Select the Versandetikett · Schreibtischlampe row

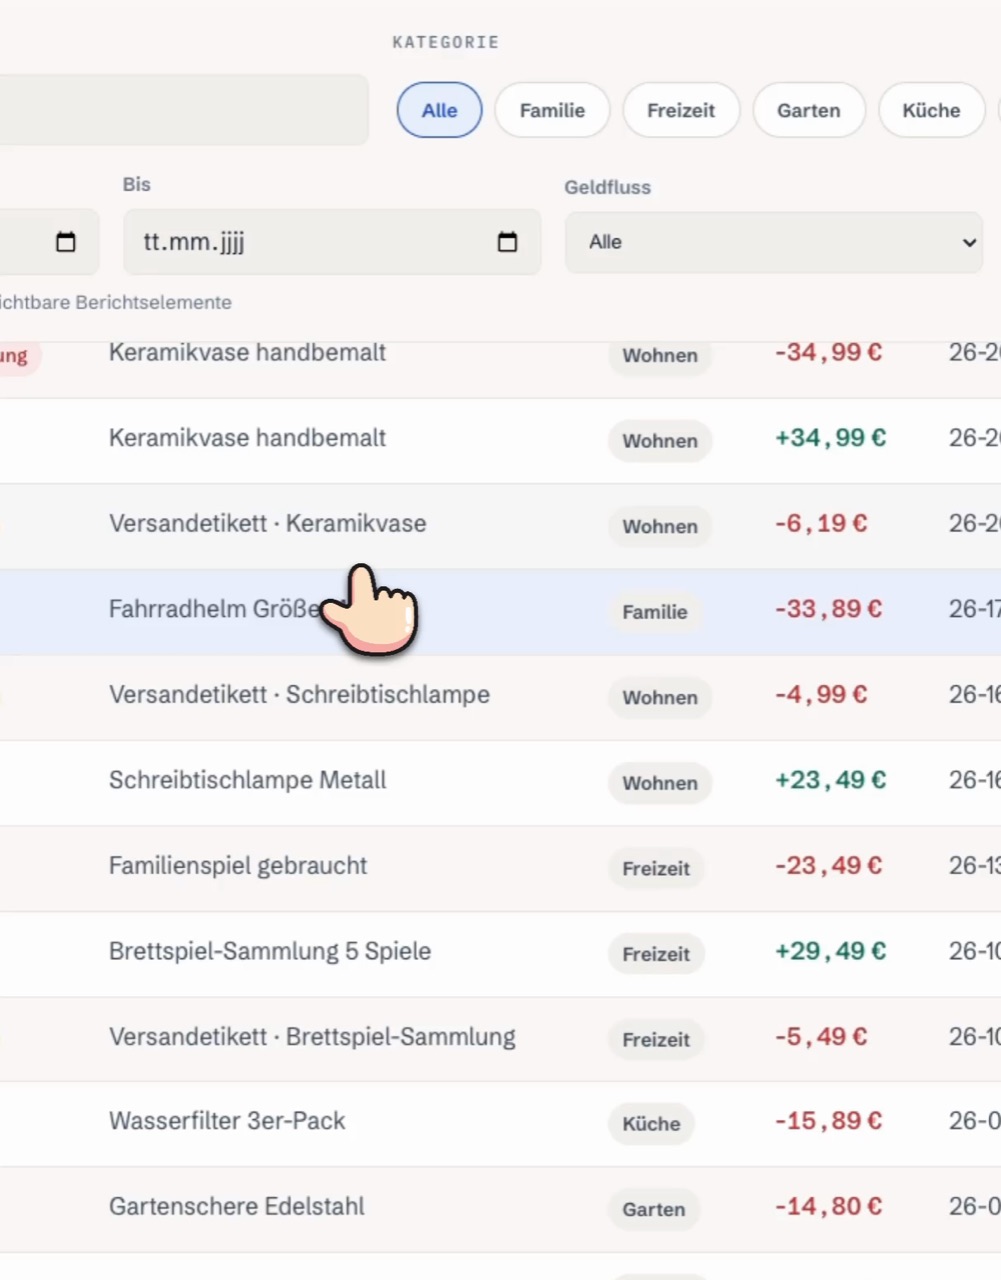[x=500, y=697]
